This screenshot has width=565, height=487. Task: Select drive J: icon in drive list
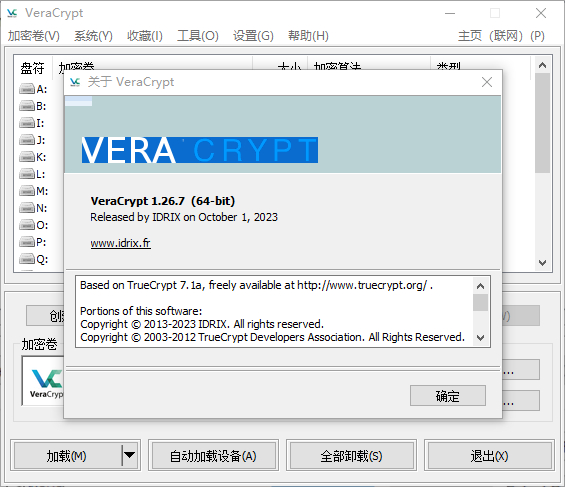click(x=27, y=140)
